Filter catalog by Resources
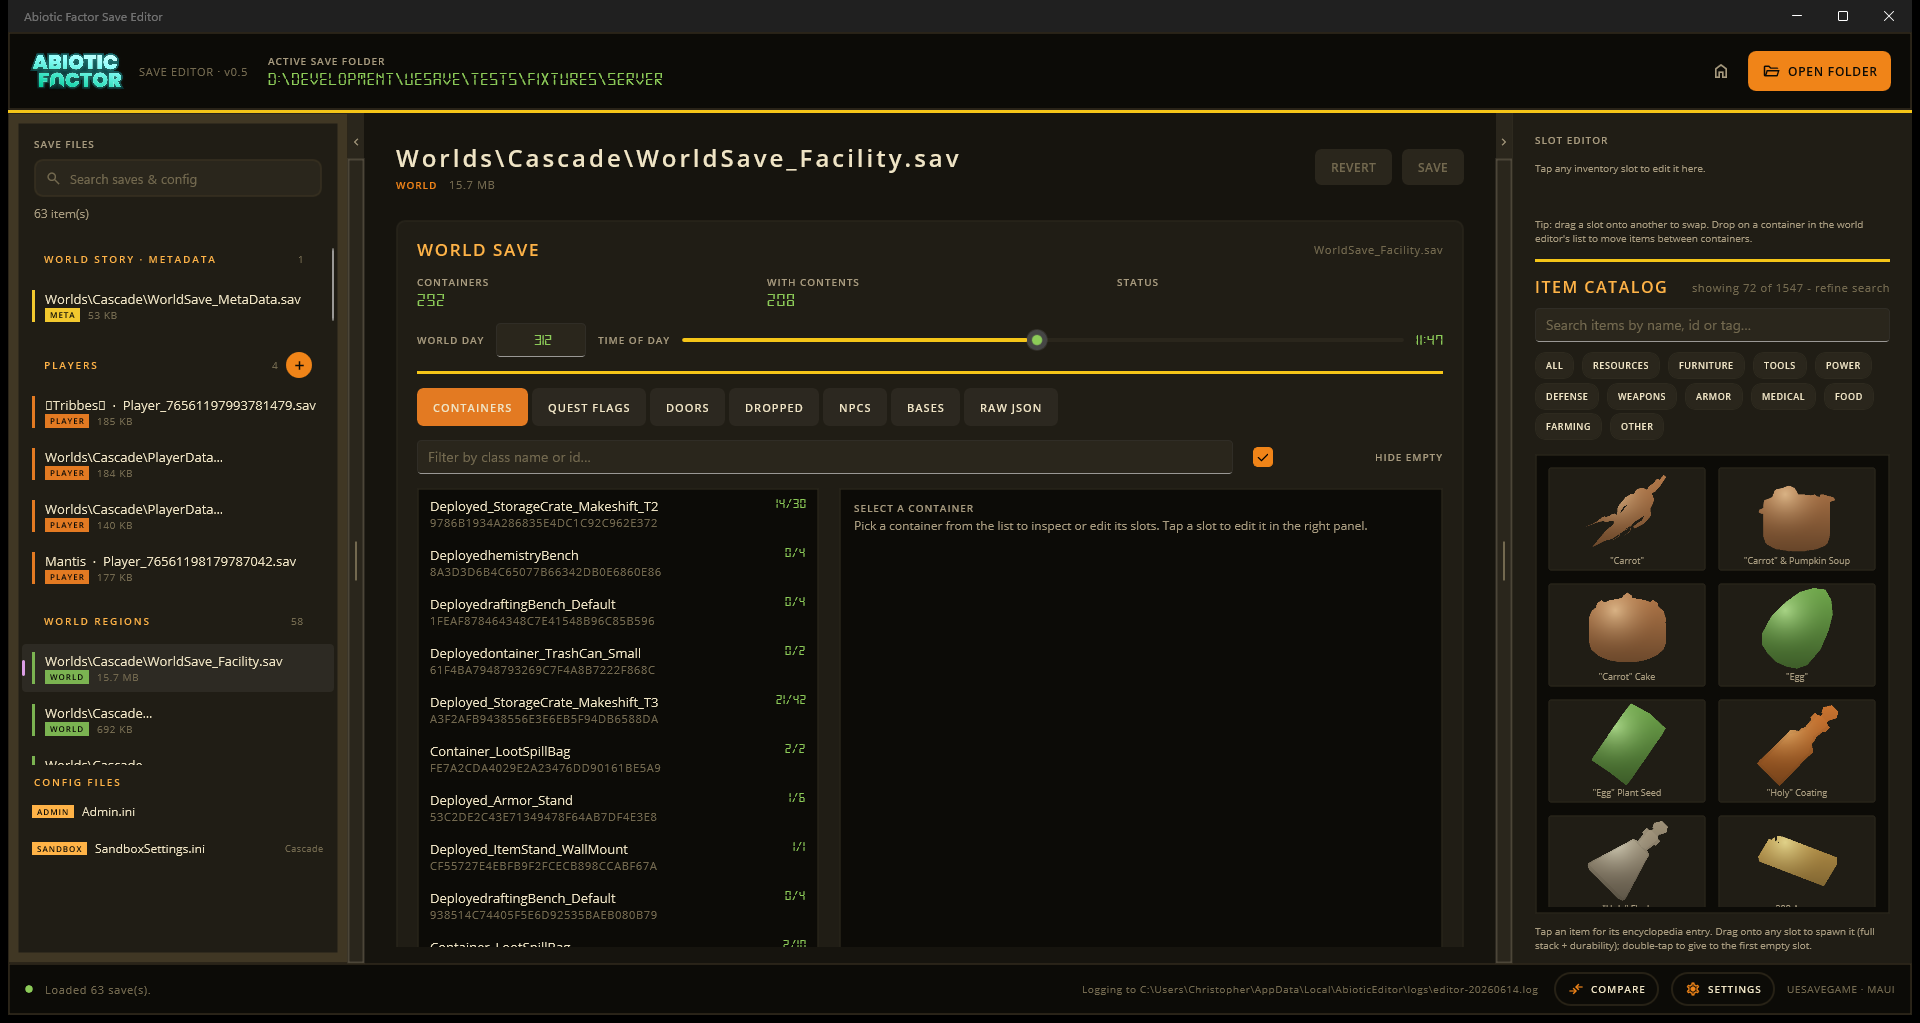Screen dimensions: 1920x1023 pos(1620,366)
